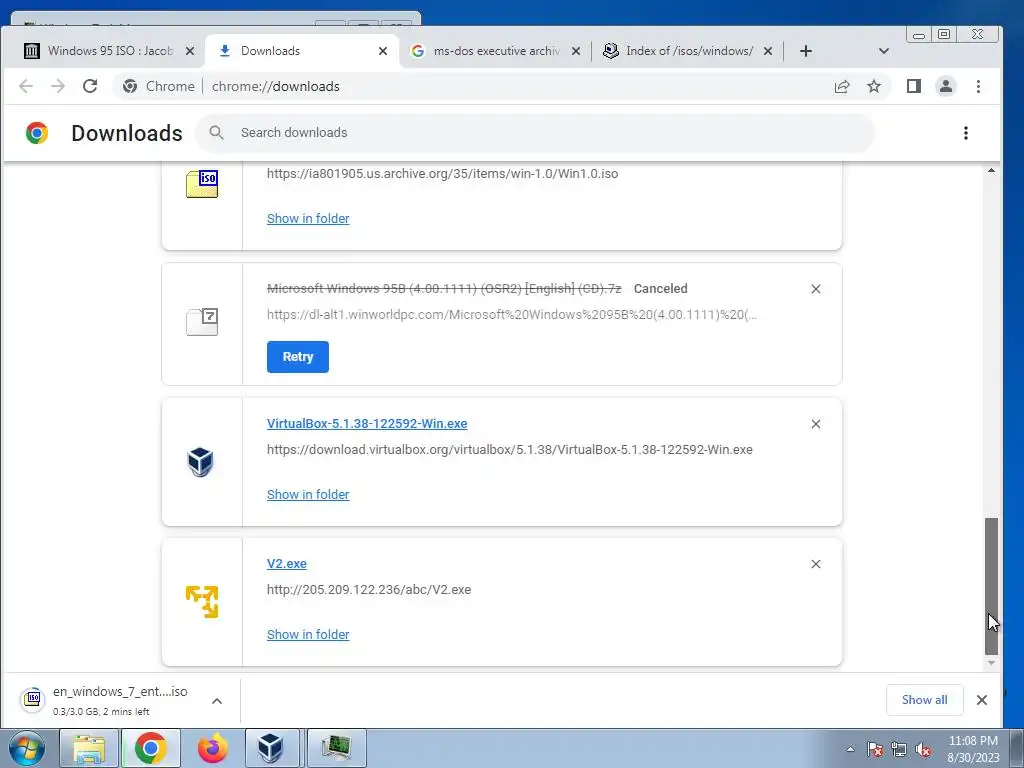Open a new tab with plus button

[806, 51]
